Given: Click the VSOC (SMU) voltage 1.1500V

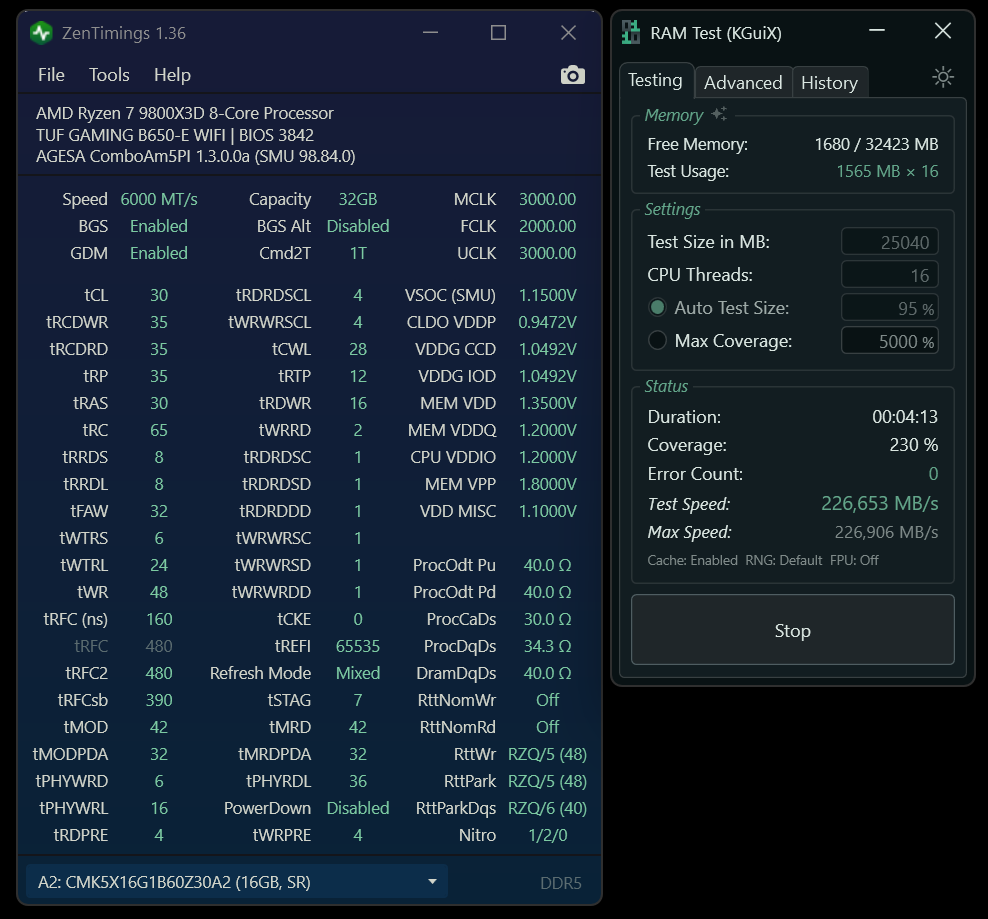Looking at the screenshot, I should 548,295.
